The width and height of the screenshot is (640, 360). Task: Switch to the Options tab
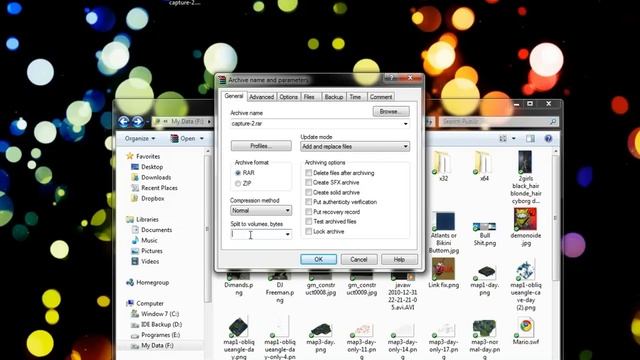click(288, 97)
